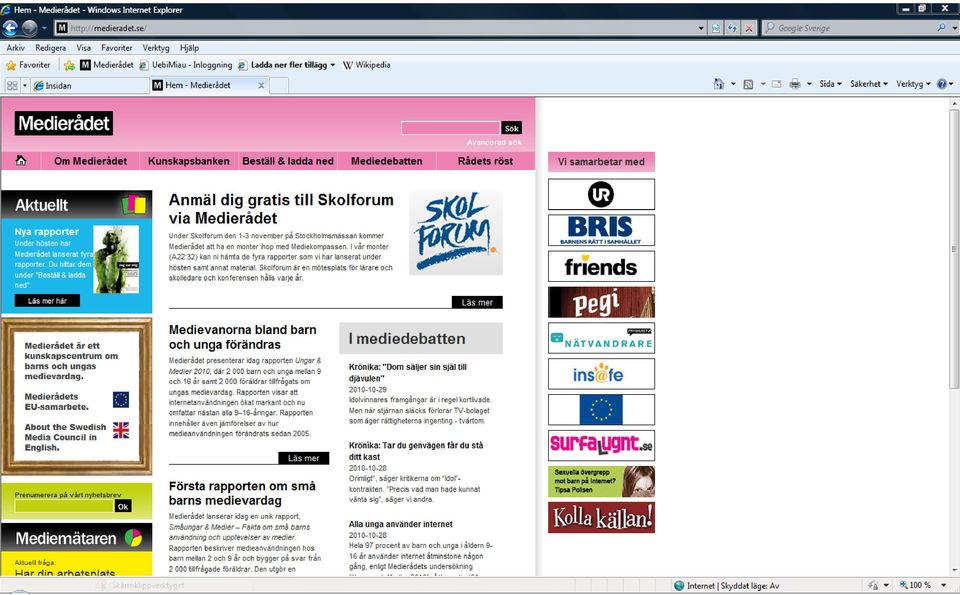The height and width of the screenshot is (595, 960).
Task: Stop loading with the red X icon
Action: click(x=749, y=28)
